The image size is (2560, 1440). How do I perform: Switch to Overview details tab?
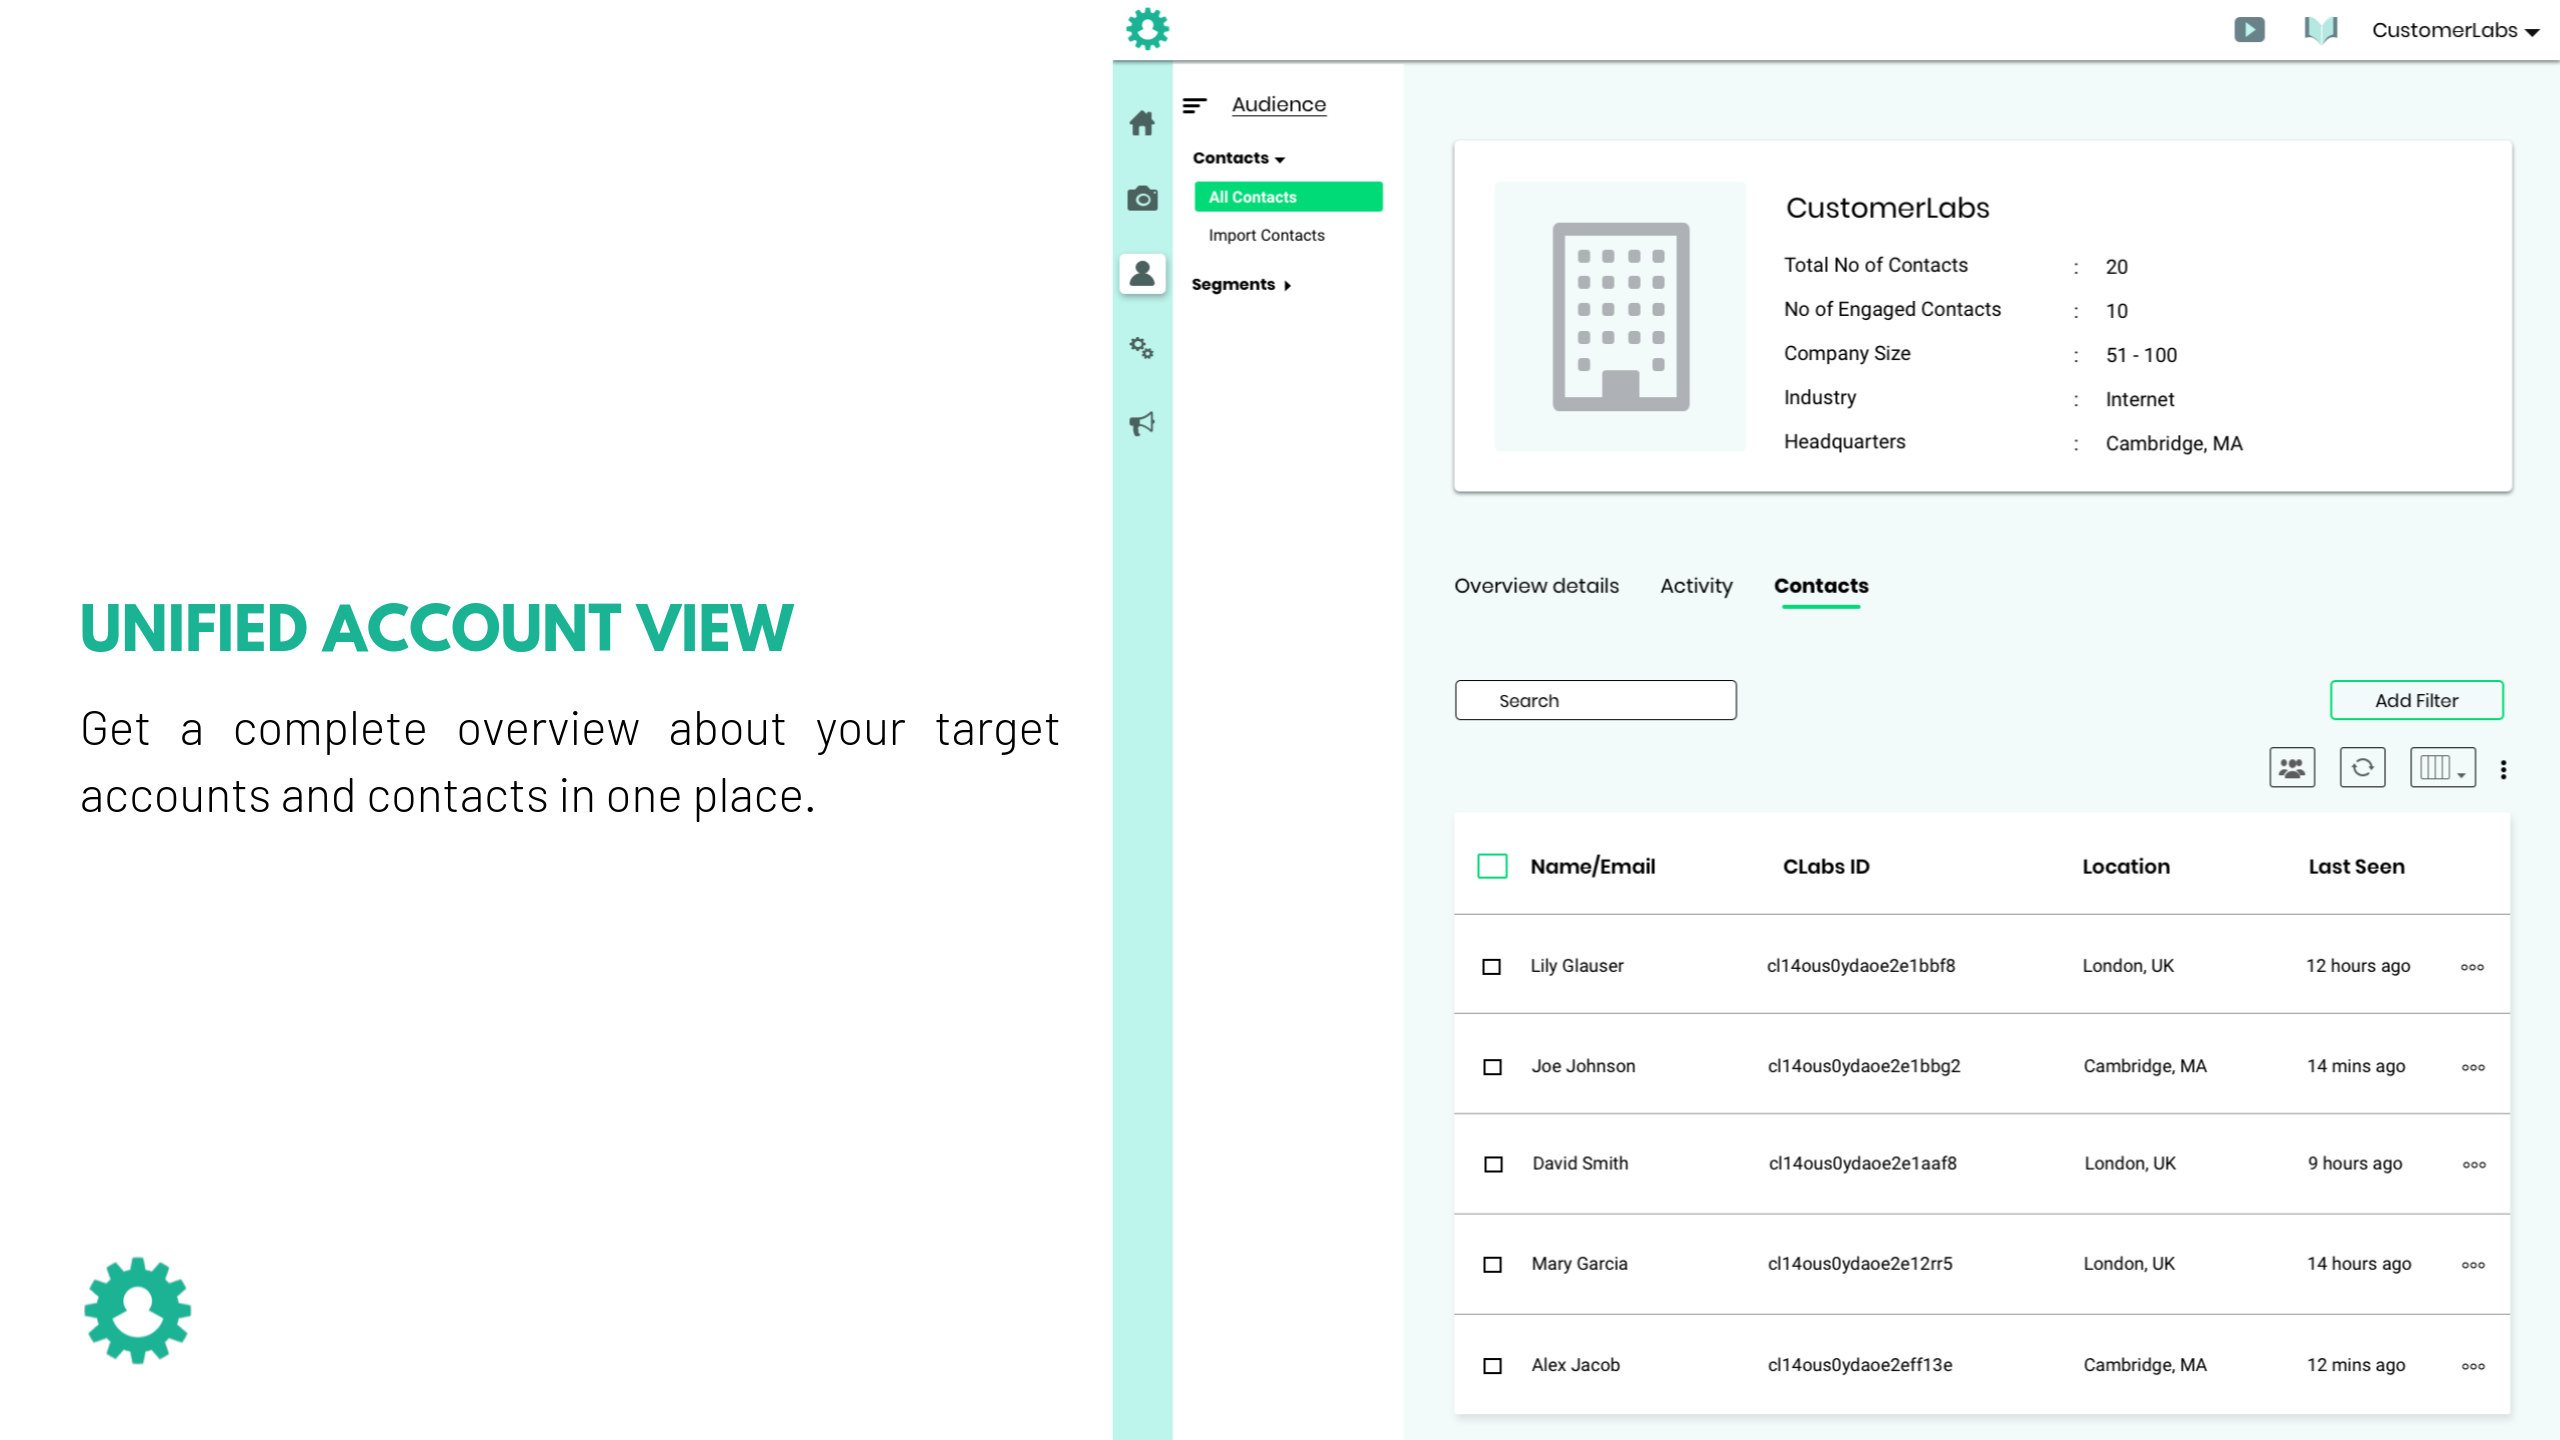pyautogui.click(x=1536, y=586)
